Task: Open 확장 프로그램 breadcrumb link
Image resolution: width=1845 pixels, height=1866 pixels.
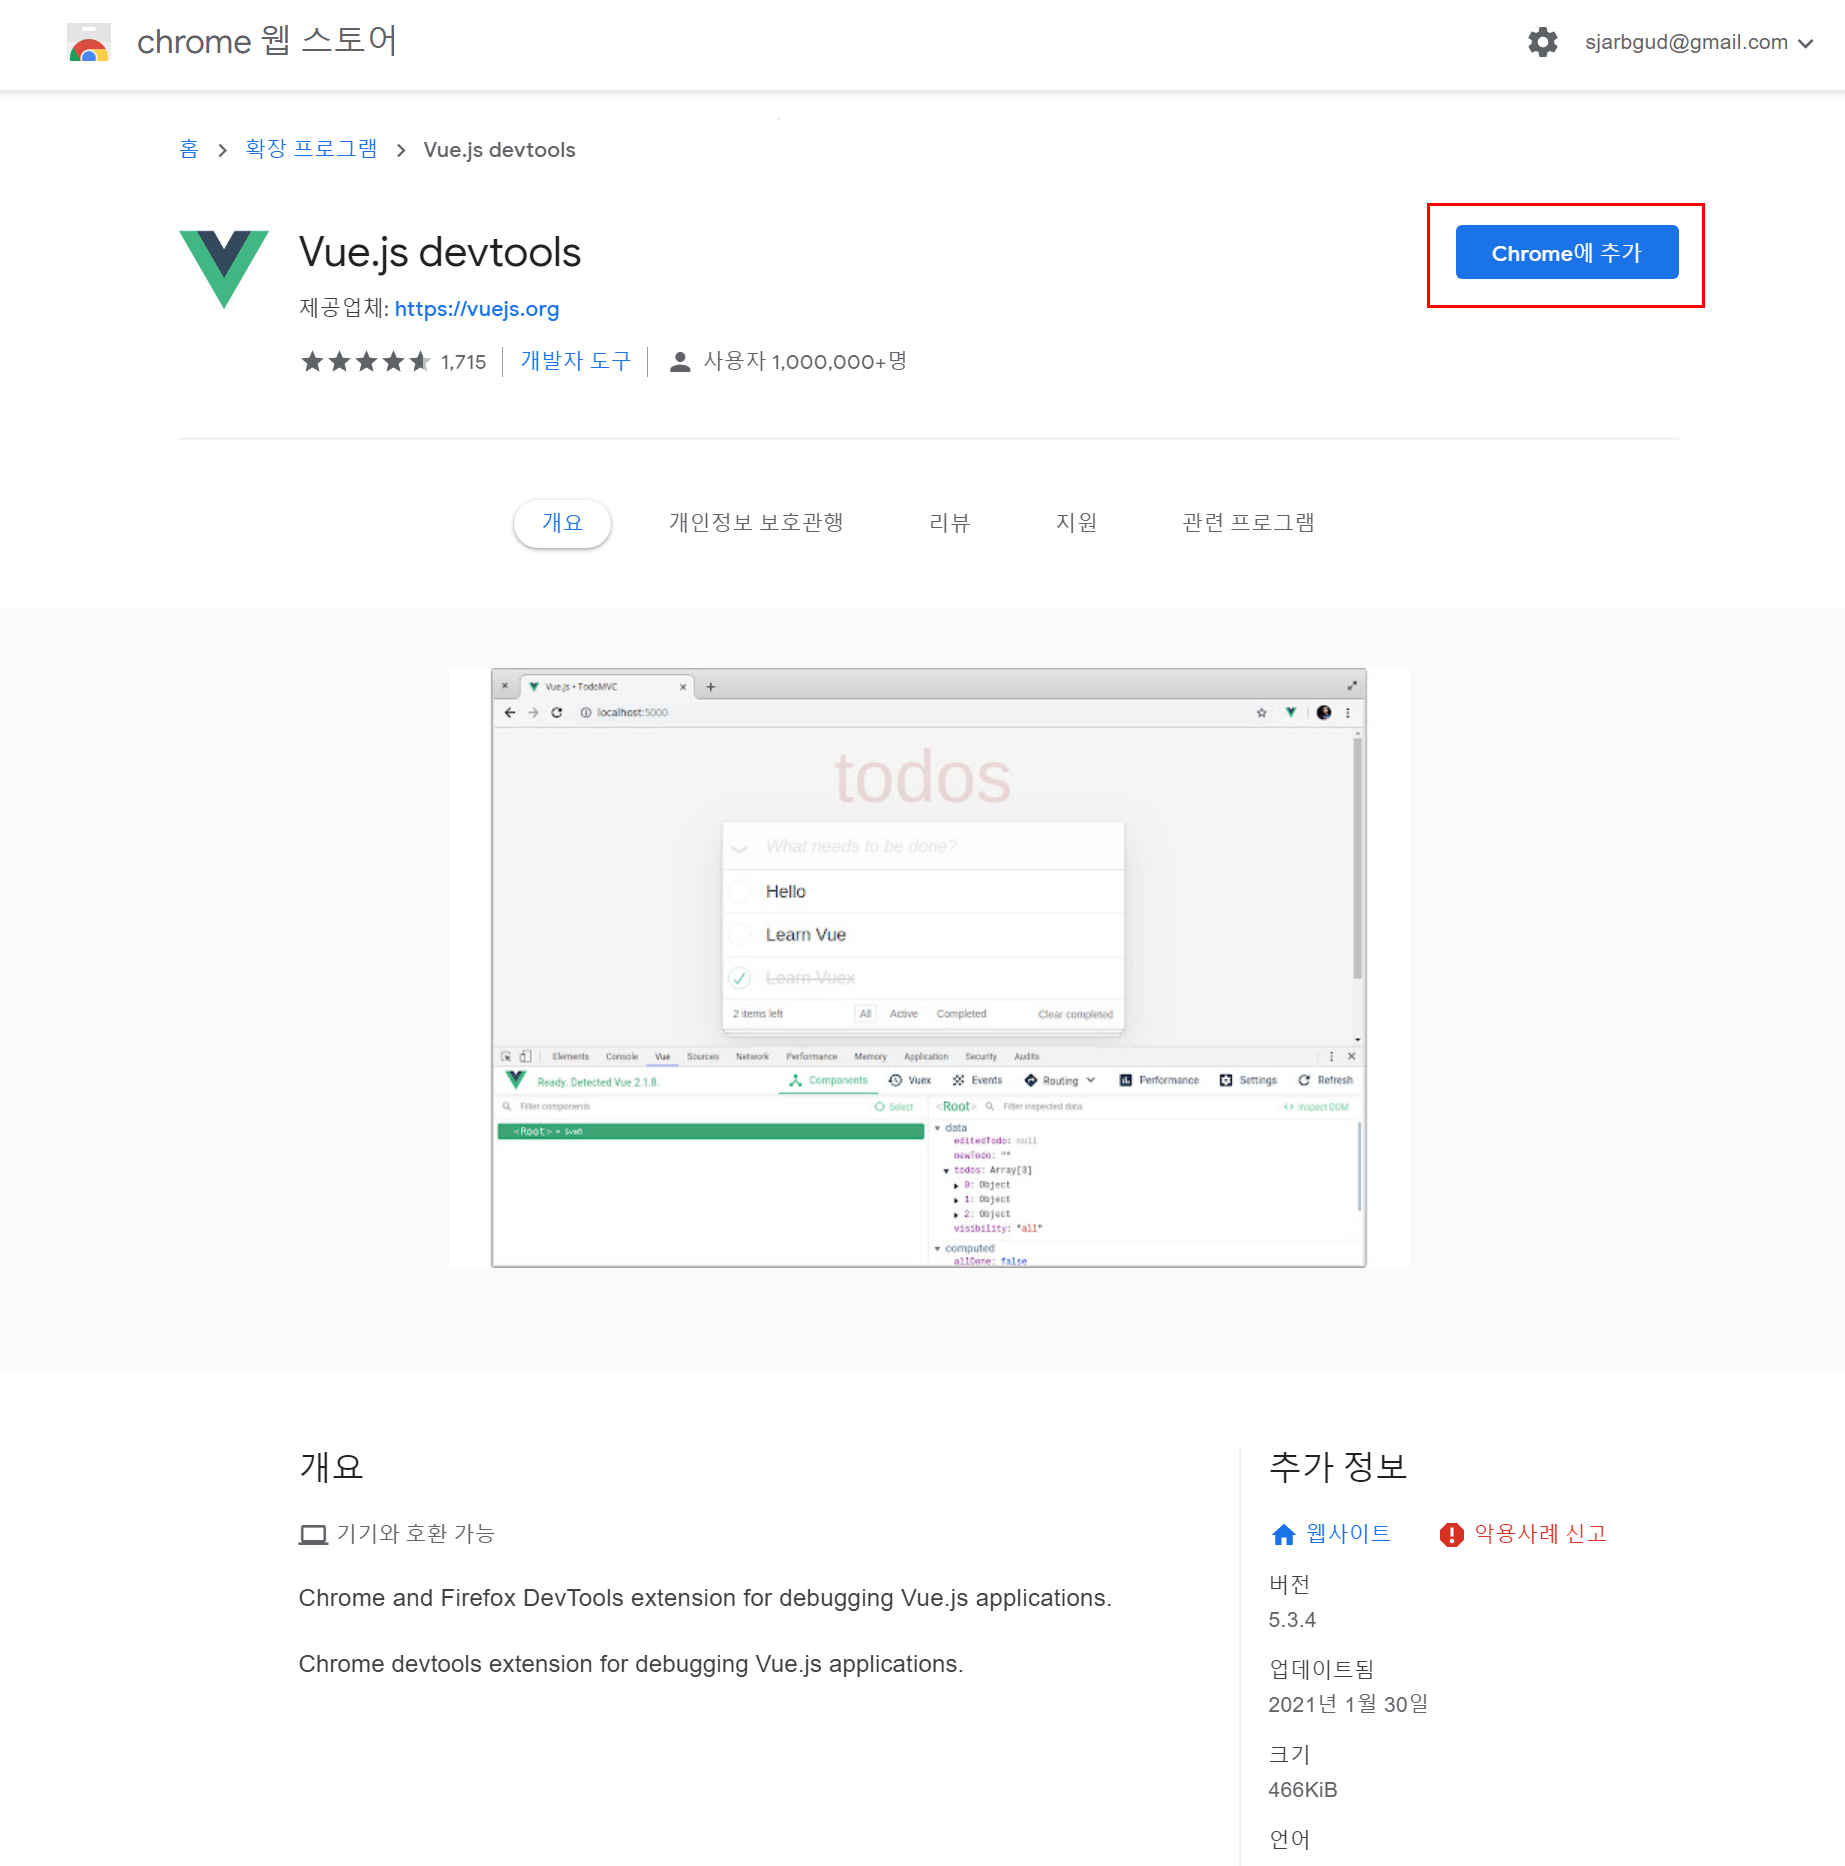Action: click(311, 149)
